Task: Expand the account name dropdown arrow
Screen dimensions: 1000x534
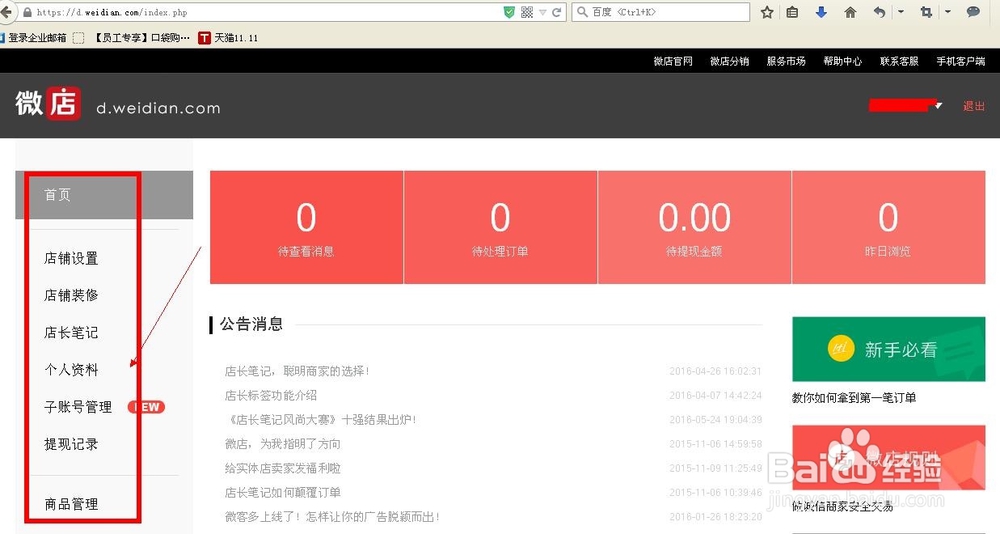Action: click(x=938, y=105)
